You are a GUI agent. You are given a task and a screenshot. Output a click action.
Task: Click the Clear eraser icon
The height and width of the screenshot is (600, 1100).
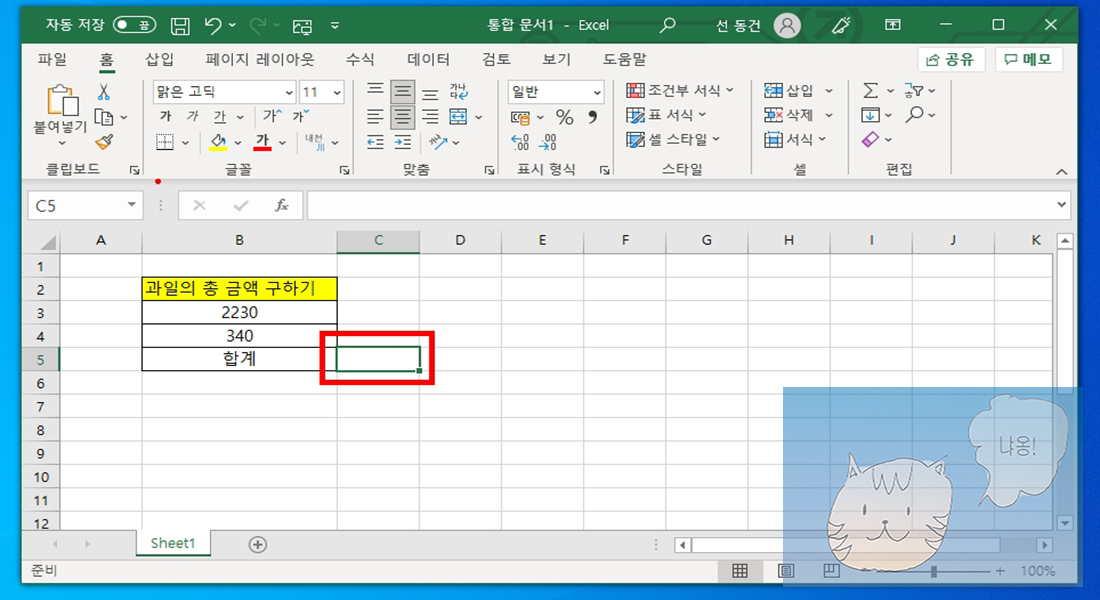point(870,140)
